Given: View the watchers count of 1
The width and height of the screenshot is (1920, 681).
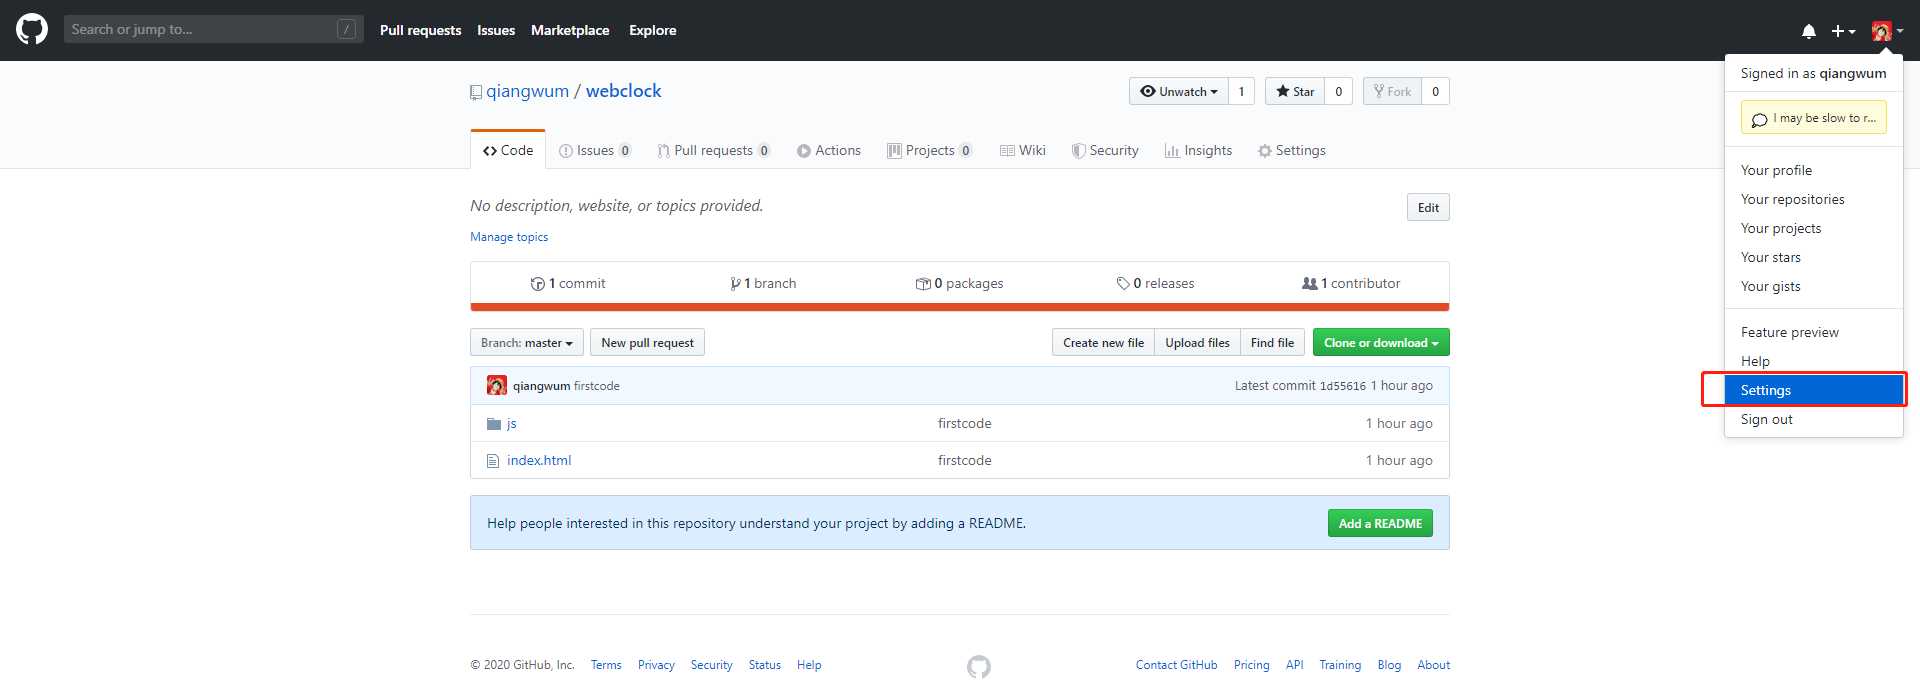Looking at the screenshot, I should pos(1241,91).
